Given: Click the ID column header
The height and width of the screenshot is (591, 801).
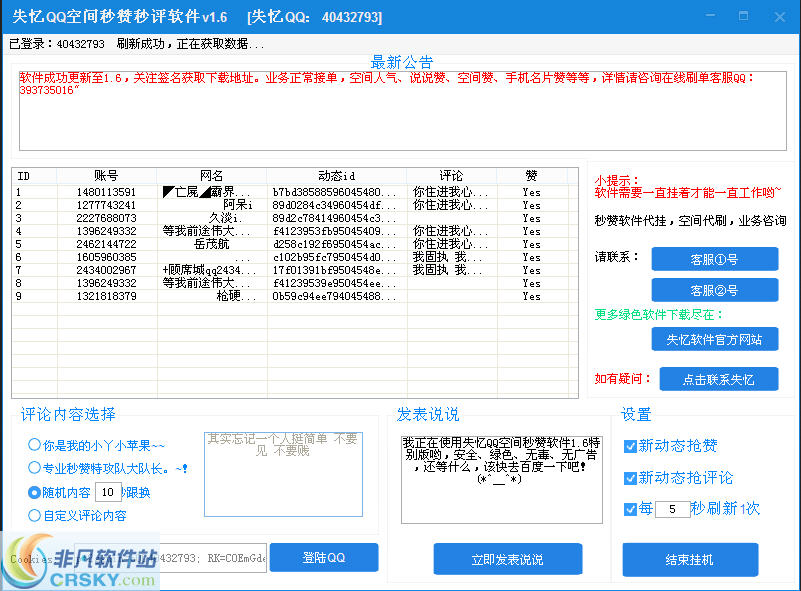Looking at the screenshot, I should (x=35, y=176).
